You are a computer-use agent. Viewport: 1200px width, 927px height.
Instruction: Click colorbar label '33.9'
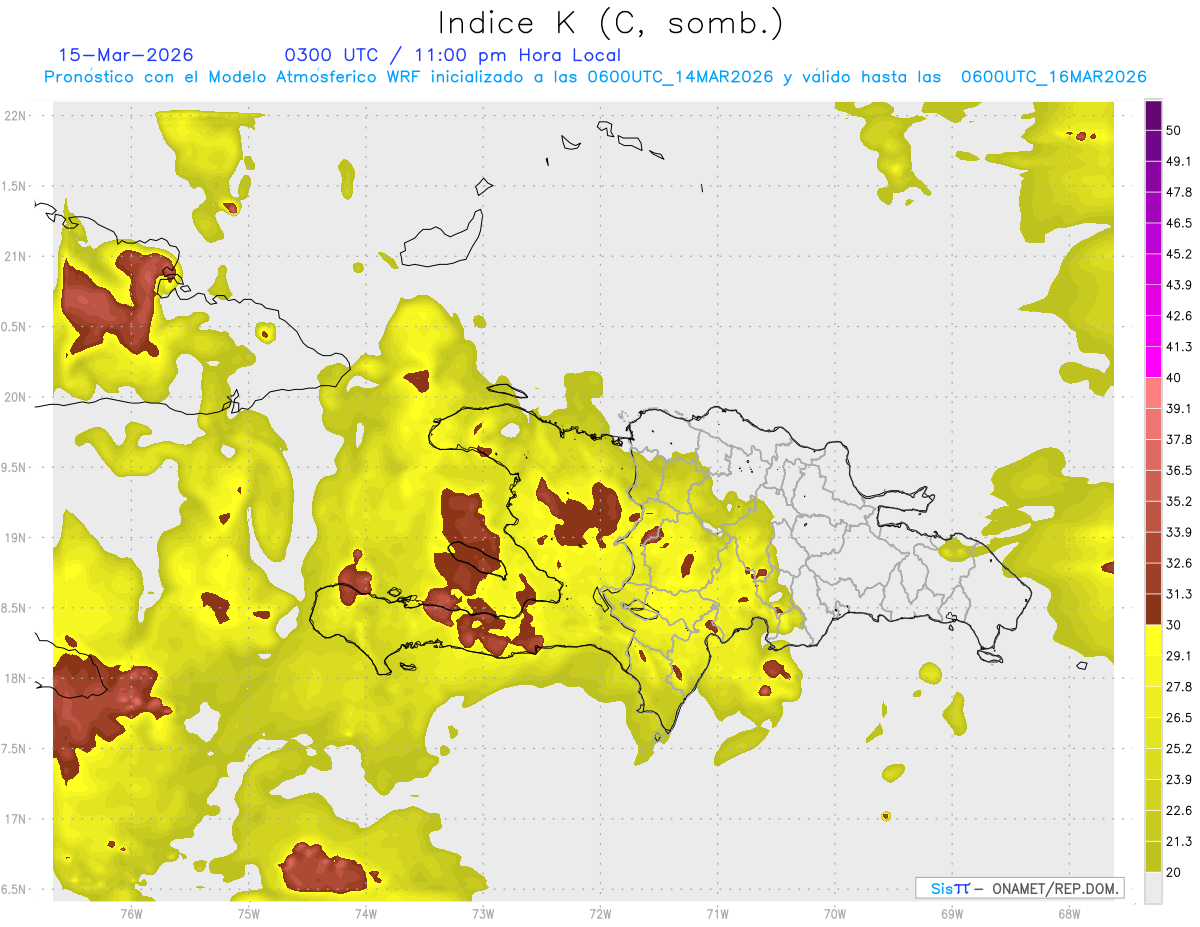[1180, 532]
